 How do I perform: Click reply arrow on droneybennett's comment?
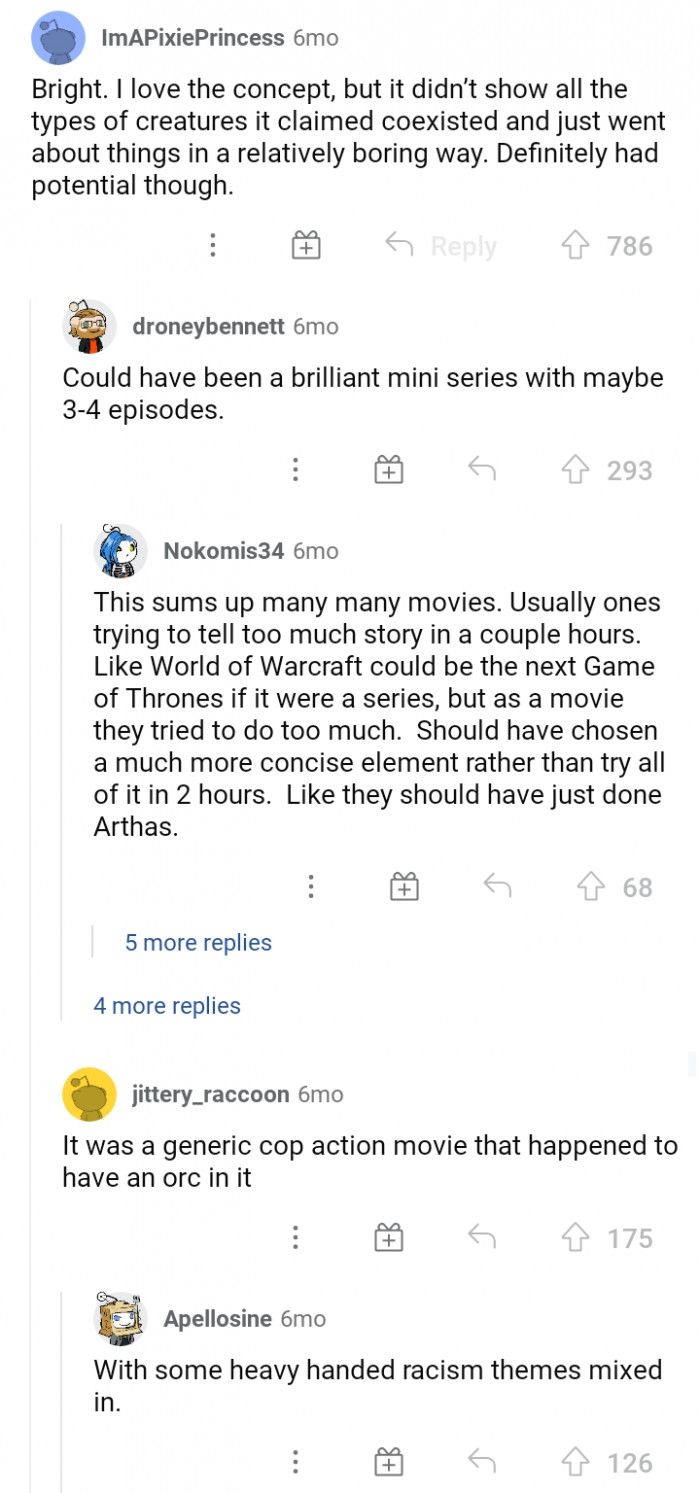483,470
